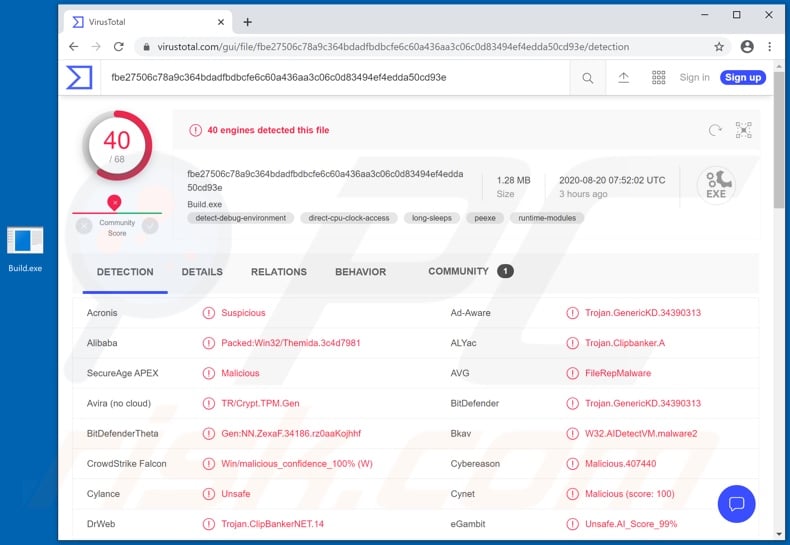The image size is (790, 545).
Task: Vote positive on community score
Action: [150, 226]
